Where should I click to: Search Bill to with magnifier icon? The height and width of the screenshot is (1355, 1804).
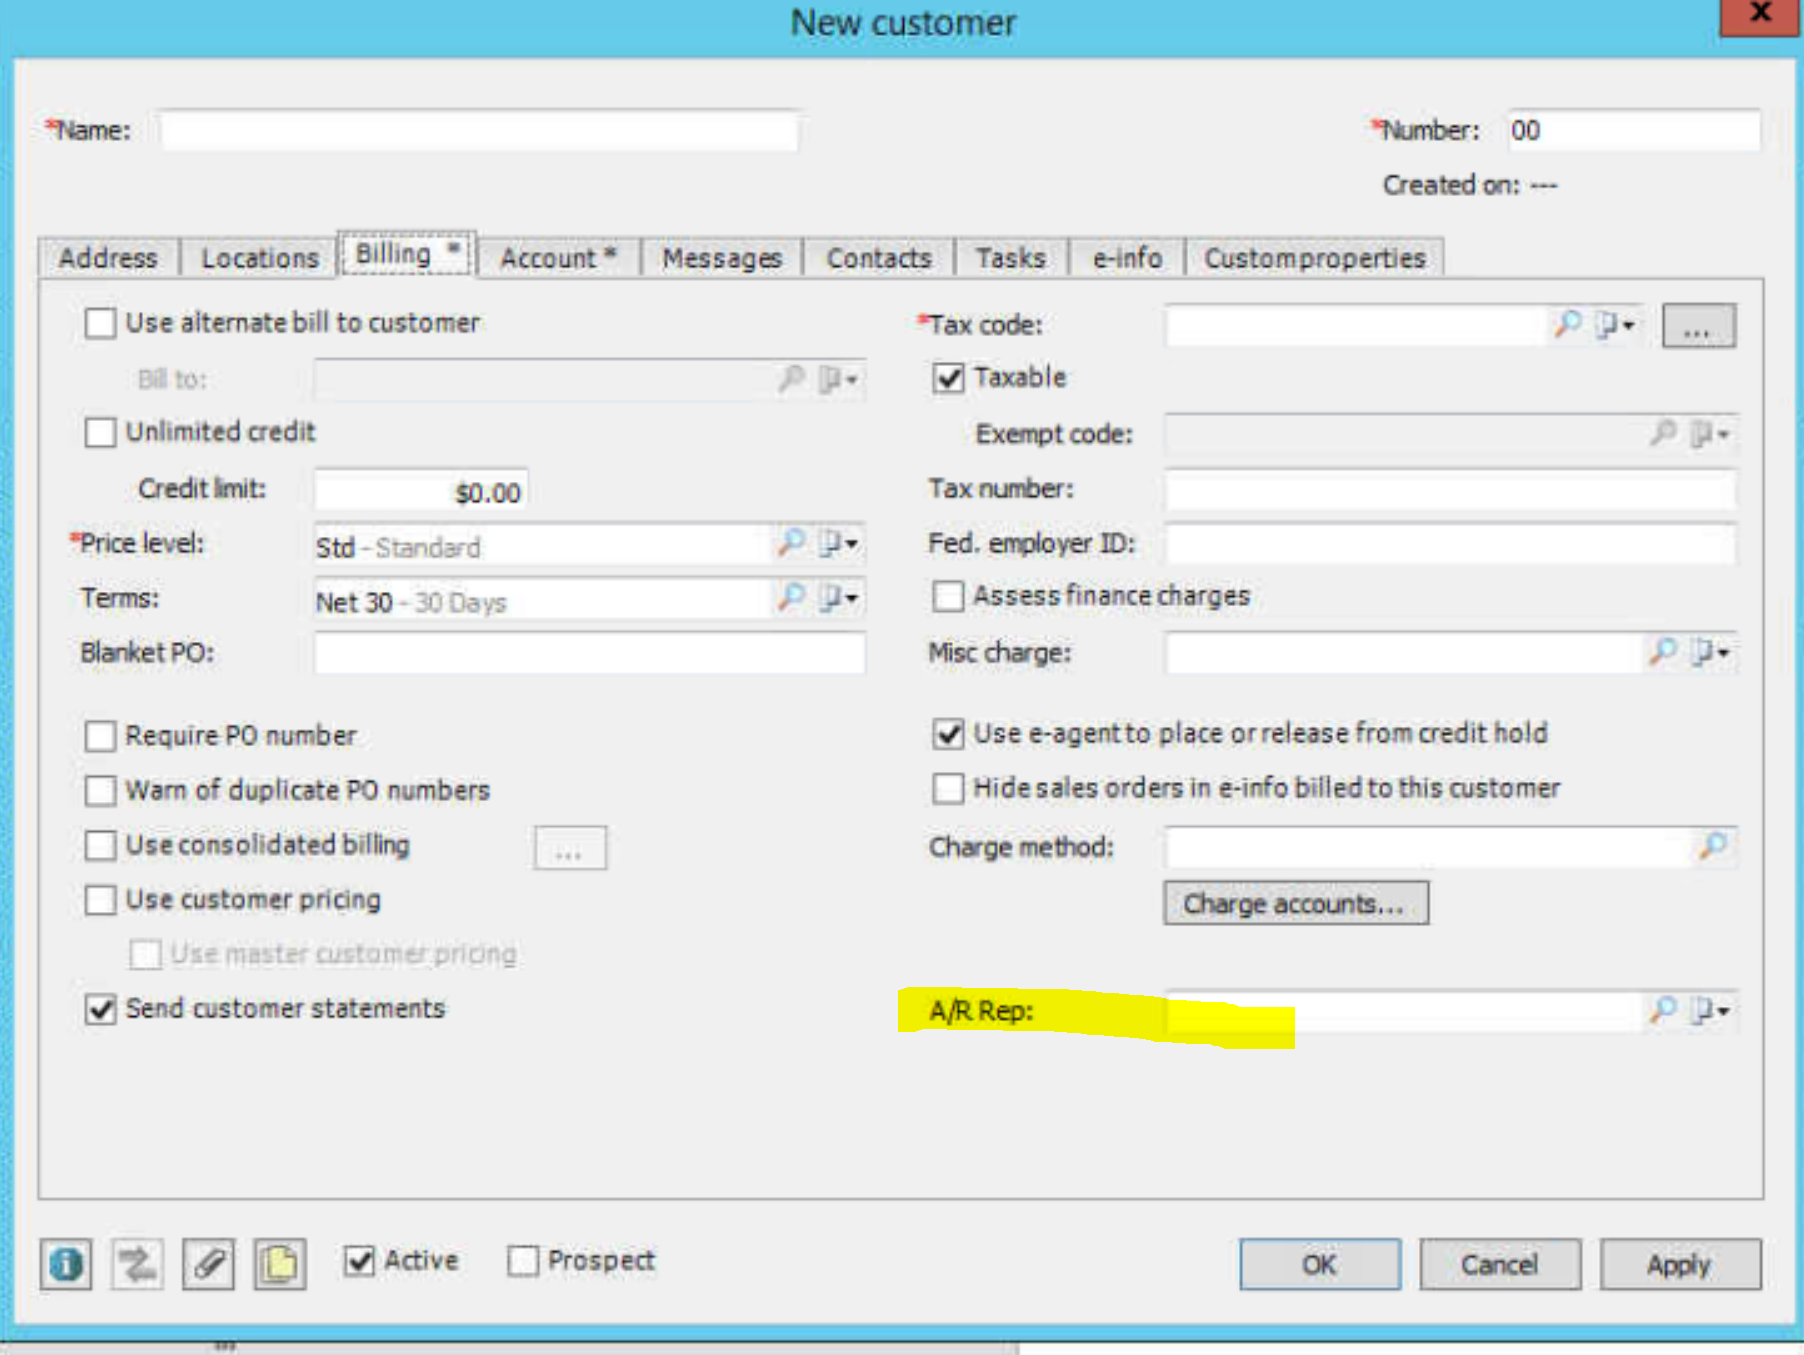[x=791, y=379]
